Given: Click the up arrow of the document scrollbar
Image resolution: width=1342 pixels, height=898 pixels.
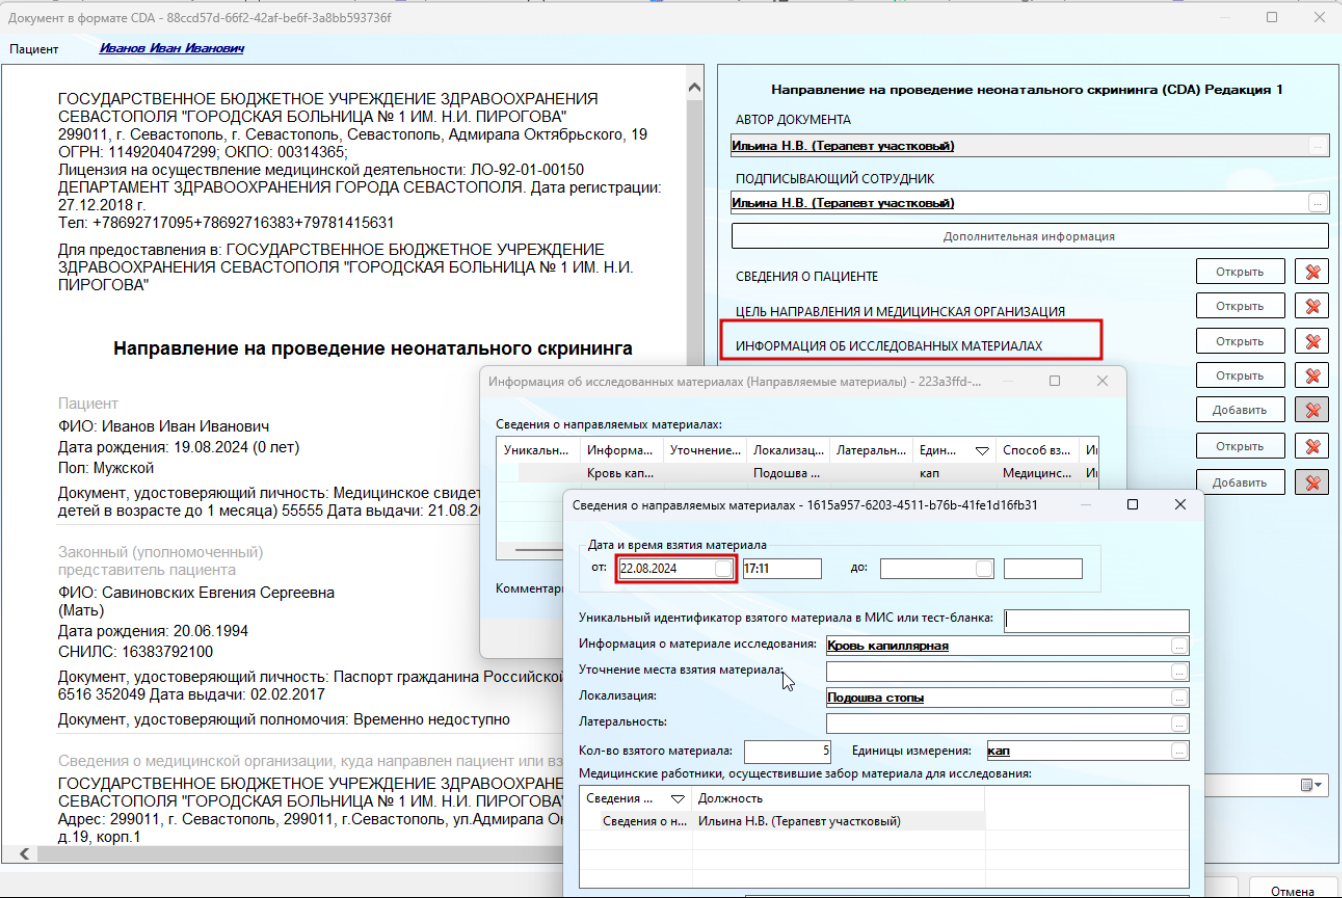Looking at the screenshot, I should pos(696,87).
